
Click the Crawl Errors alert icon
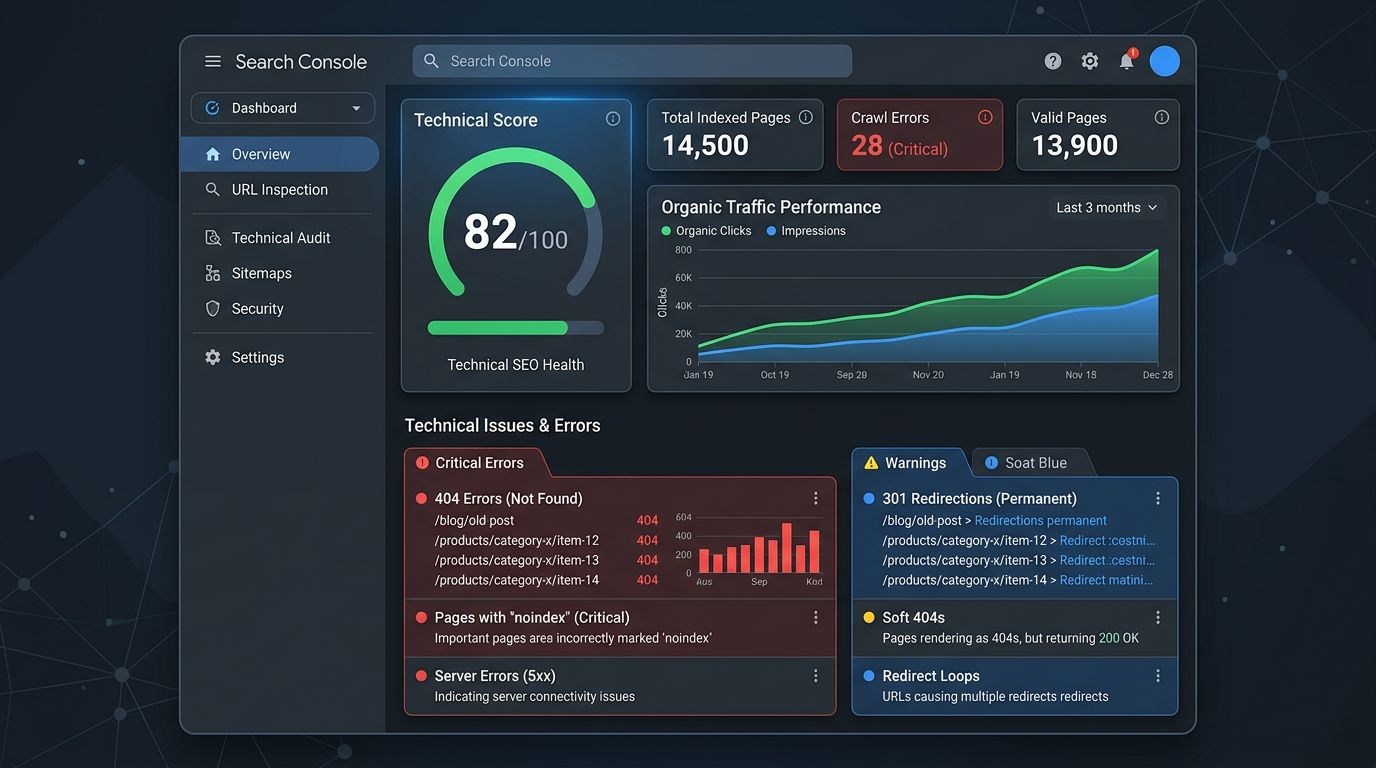coord(985,117)
